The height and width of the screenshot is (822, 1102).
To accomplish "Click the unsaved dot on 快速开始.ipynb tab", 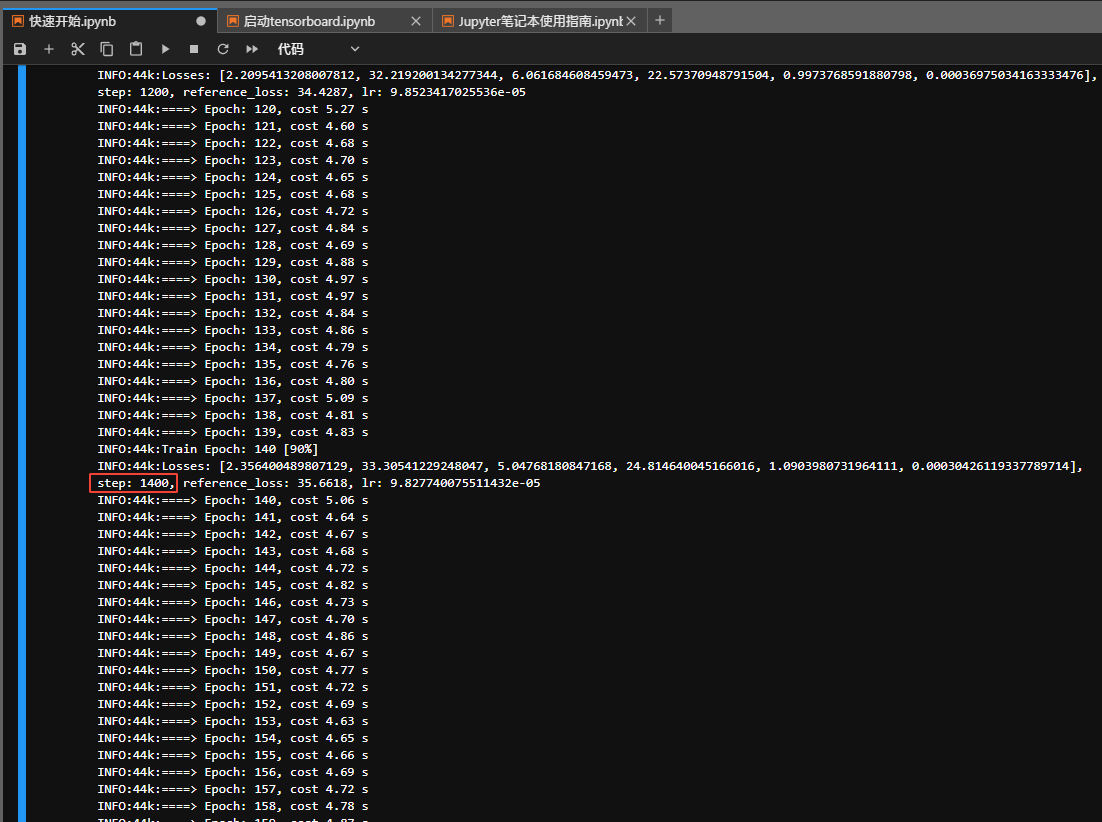I will click(x=201, y=21).
